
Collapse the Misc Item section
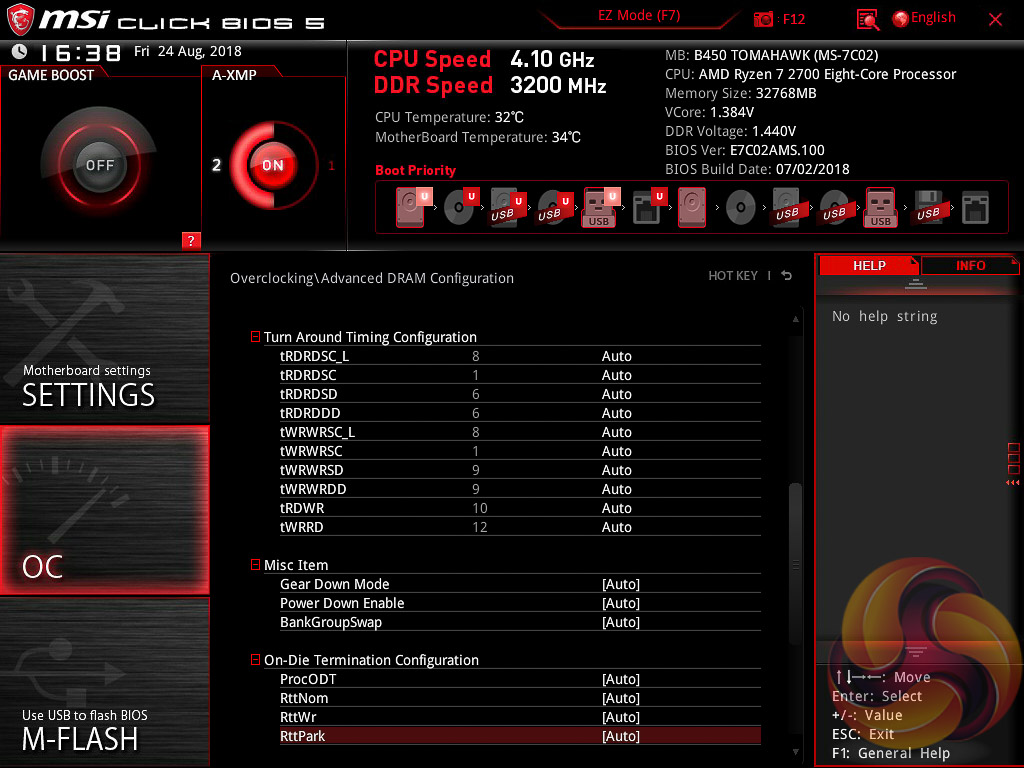[255, 564]
